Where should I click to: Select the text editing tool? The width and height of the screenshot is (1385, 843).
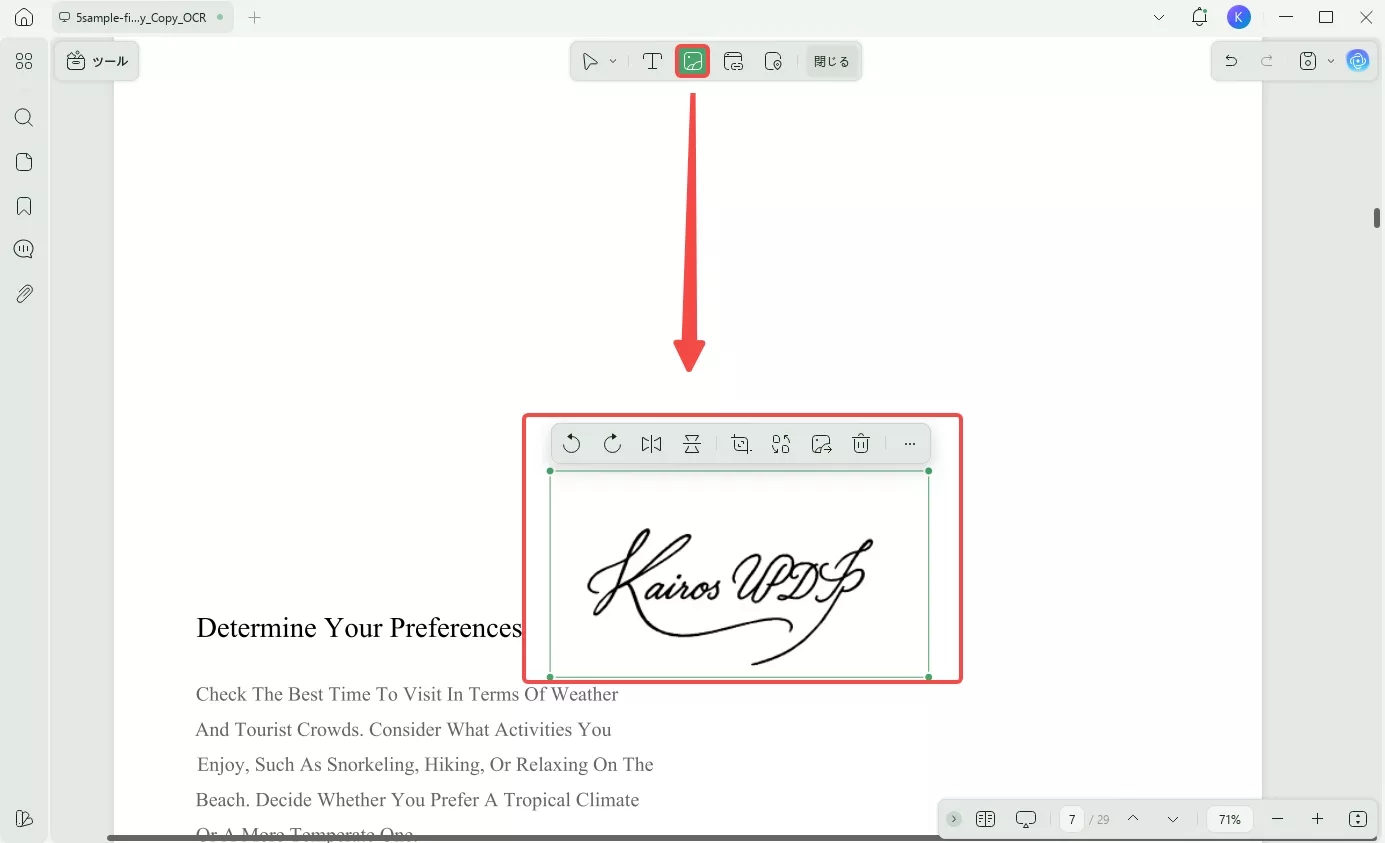click(652, 62)
